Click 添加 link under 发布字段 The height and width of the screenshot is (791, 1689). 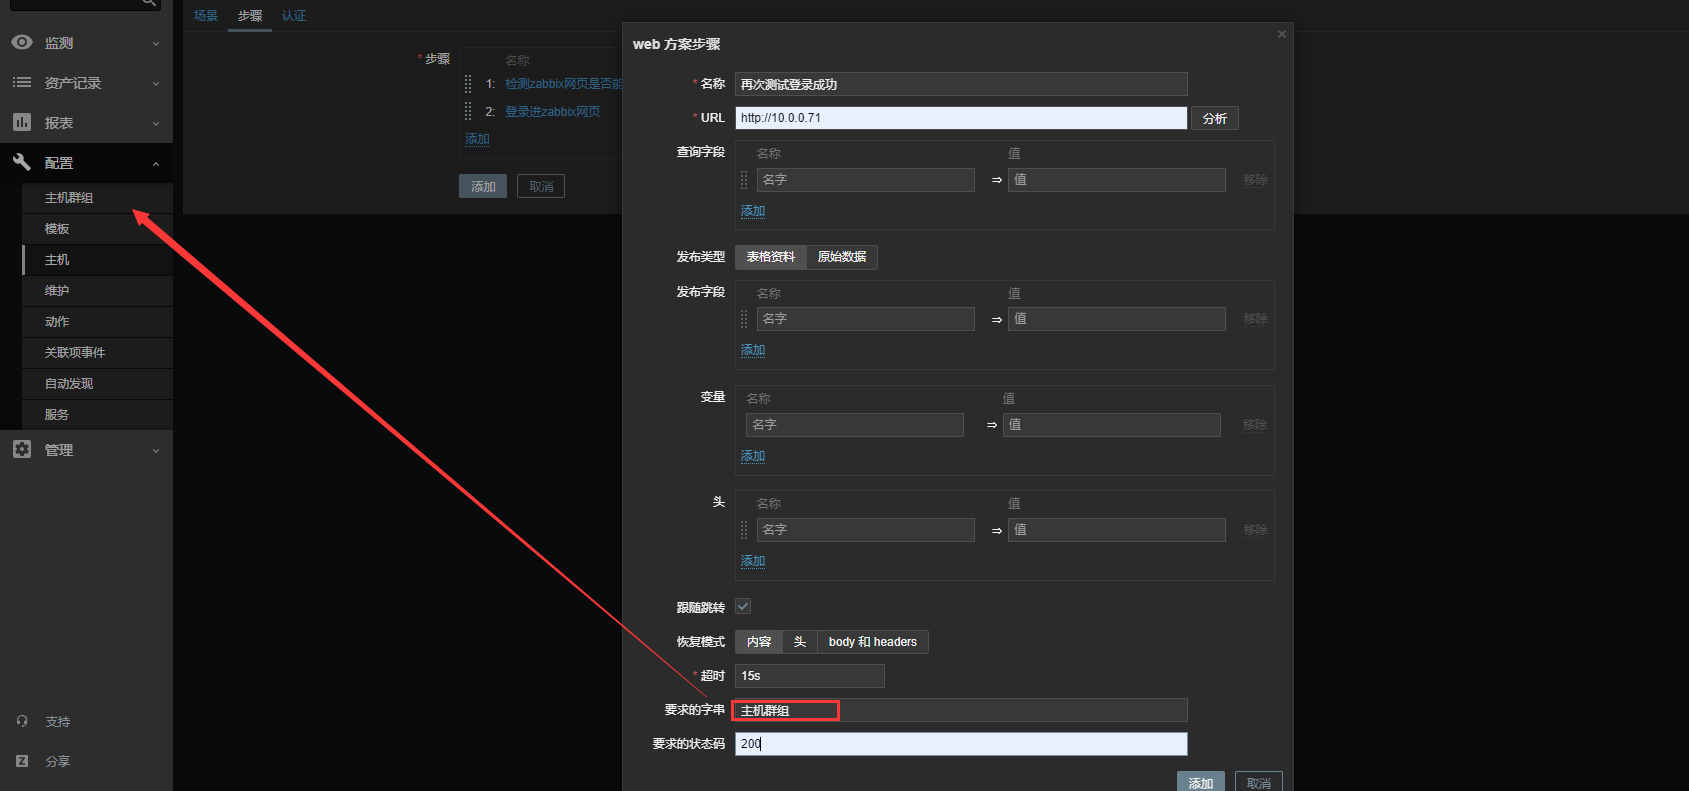[753, 350]
